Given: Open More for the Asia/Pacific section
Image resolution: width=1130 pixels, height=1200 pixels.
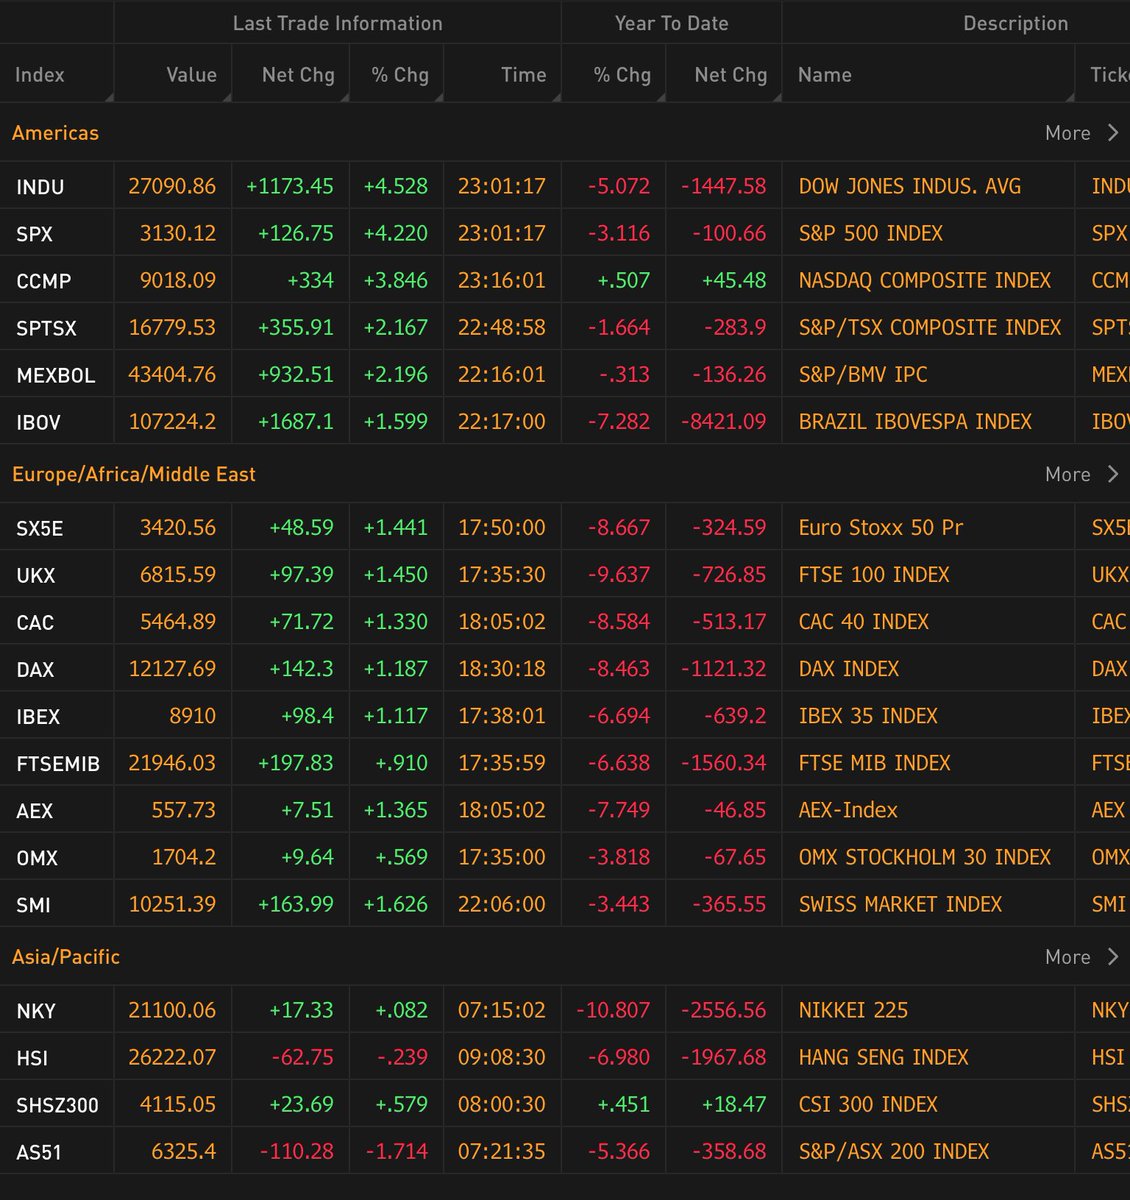Looking at the screenshot, I should (1082, 957).
